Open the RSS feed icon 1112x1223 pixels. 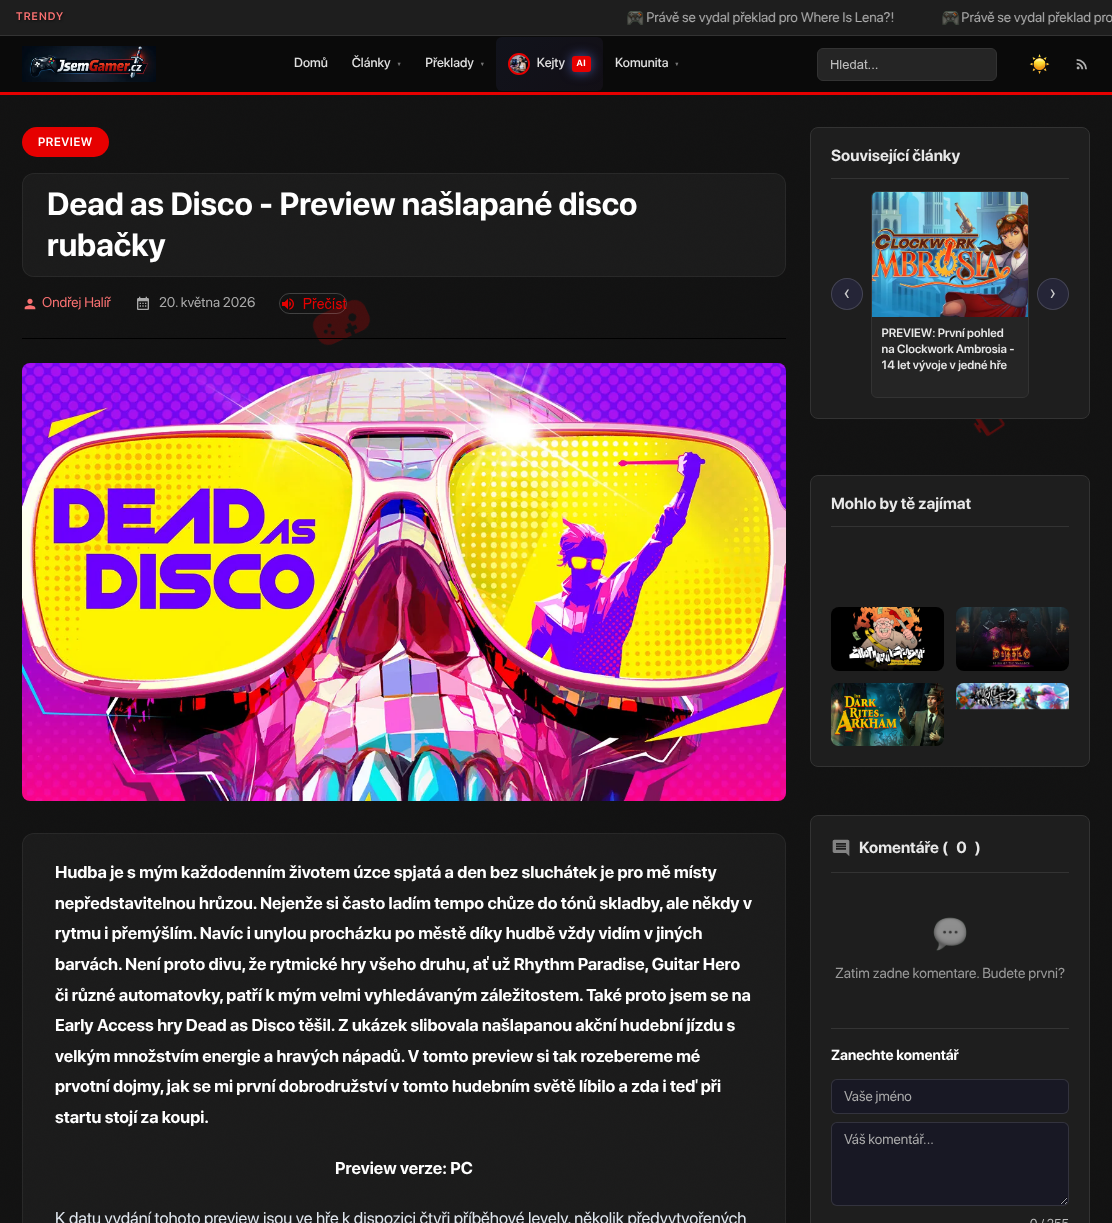[x=1081, y=64]
